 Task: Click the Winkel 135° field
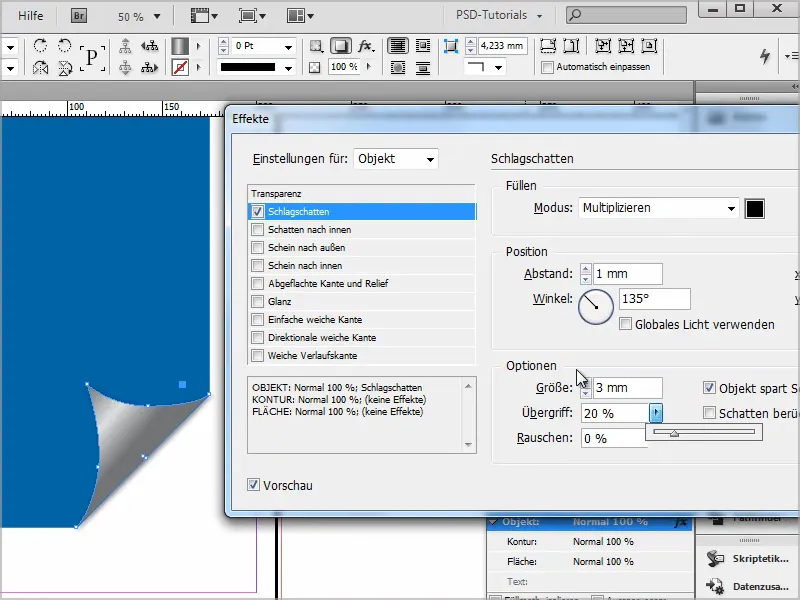tap(655, 298)
